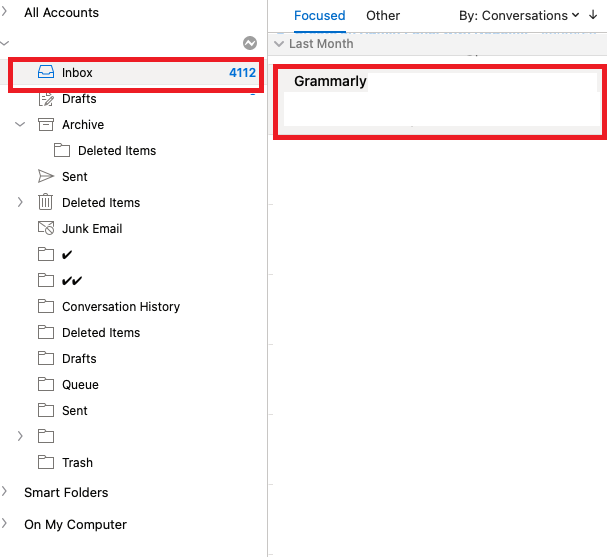Open the Inbox folder tray icon
This screenshot has height=557, width=607.
pyautogui.click(x=46, y=72)
